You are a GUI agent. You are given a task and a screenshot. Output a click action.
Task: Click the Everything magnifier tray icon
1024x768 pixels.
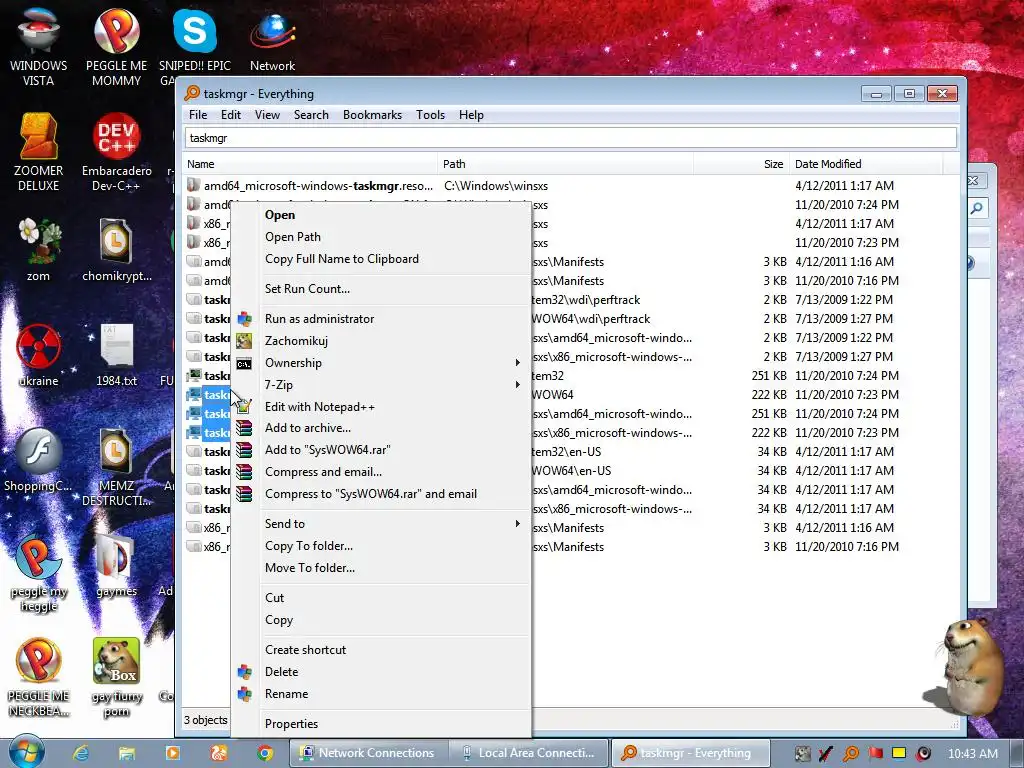tap(851, 754)
